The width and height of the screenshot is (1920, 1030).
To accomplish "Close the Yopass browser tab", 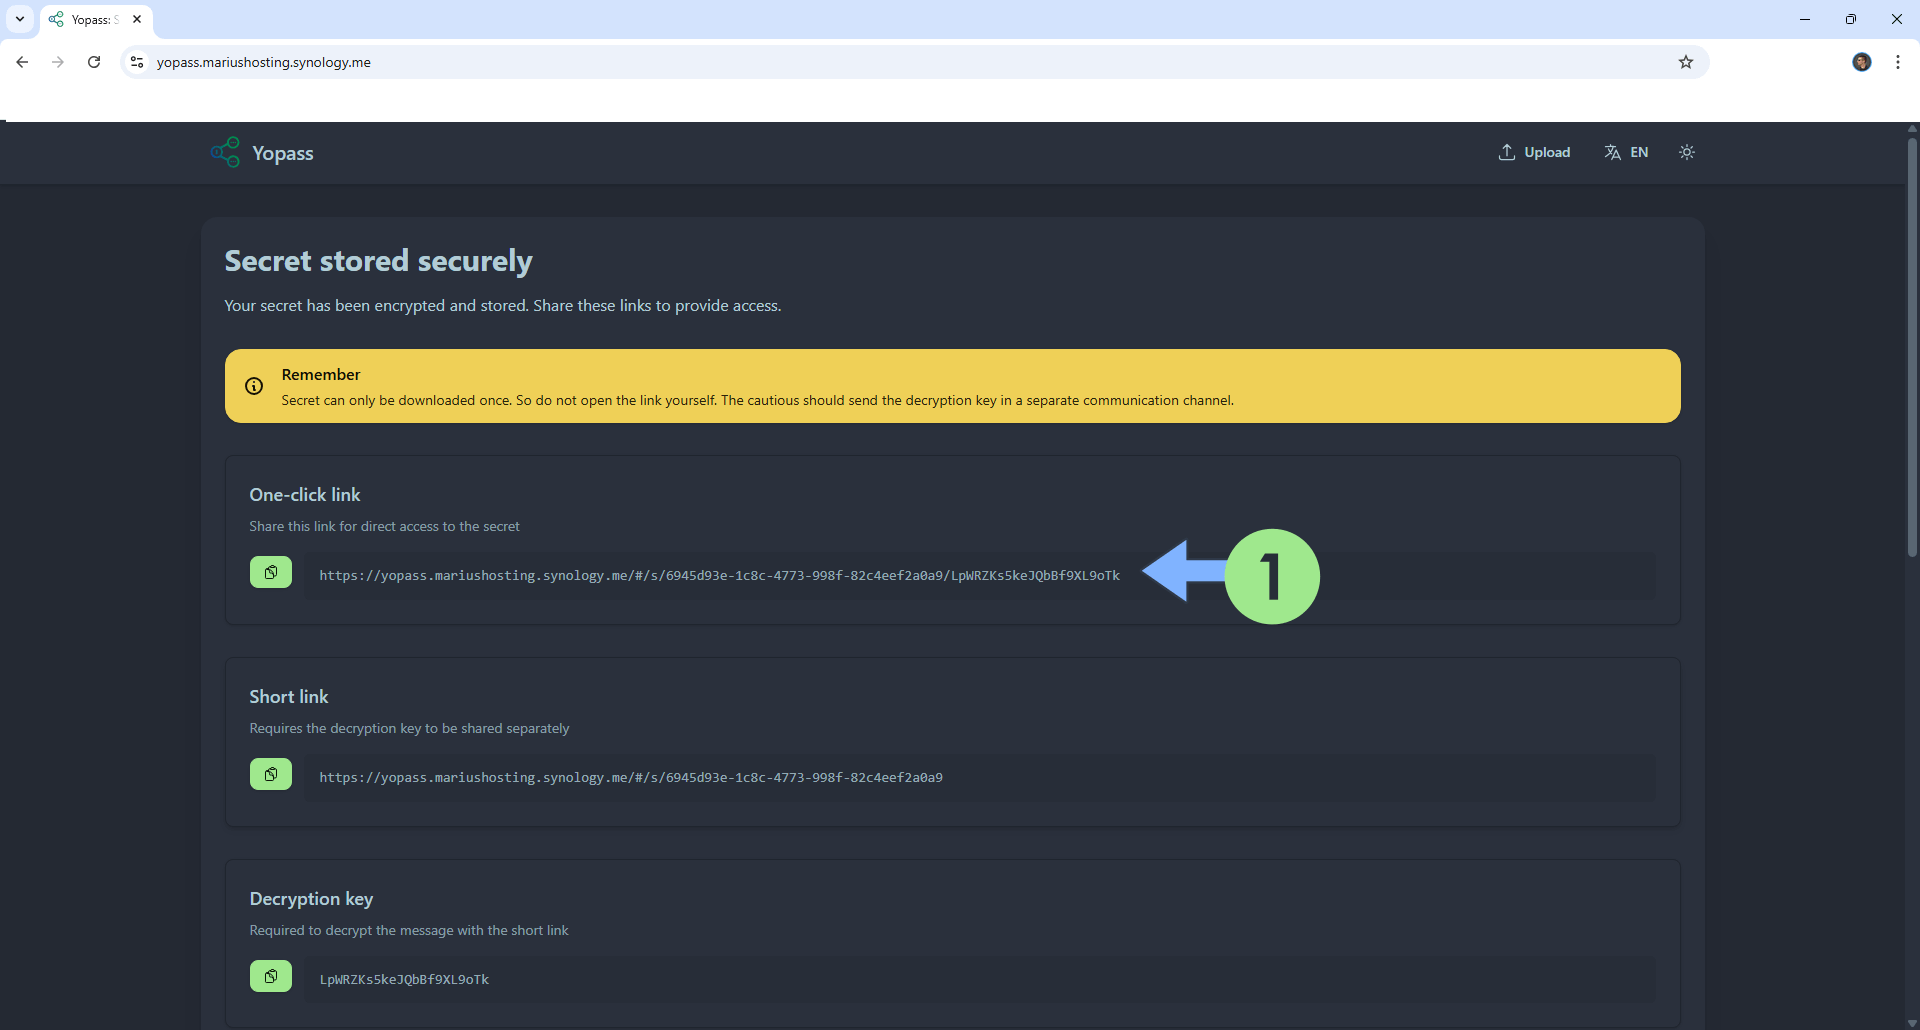I will tap(137, 19).
